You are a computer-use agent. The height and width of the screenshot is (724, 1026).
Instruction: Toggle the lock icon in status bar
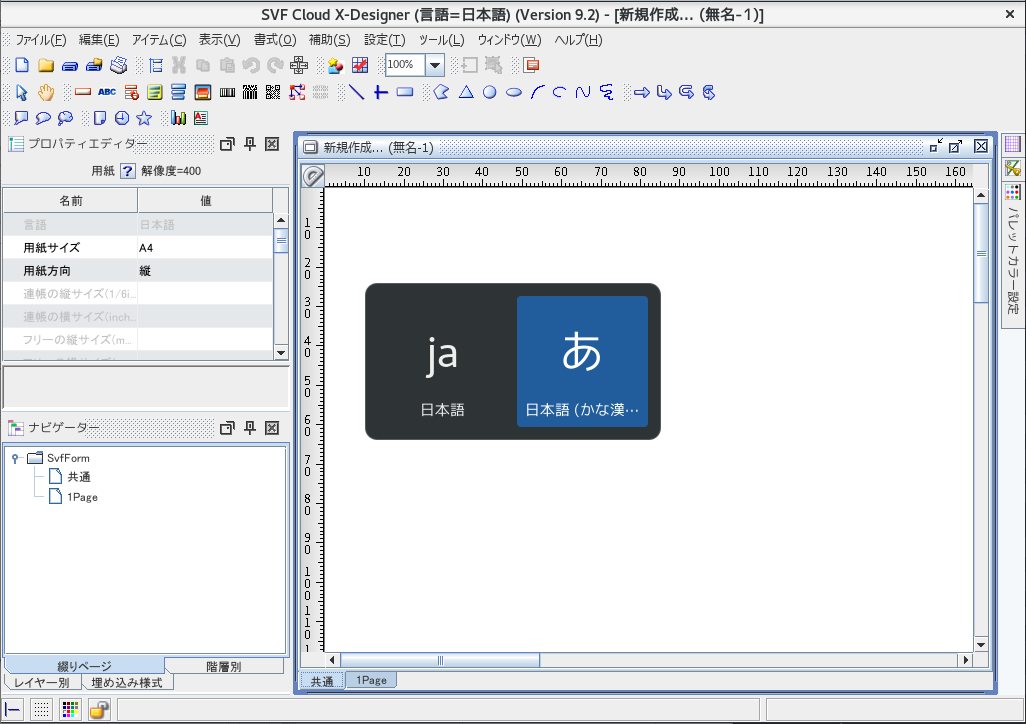coord(99,709)
